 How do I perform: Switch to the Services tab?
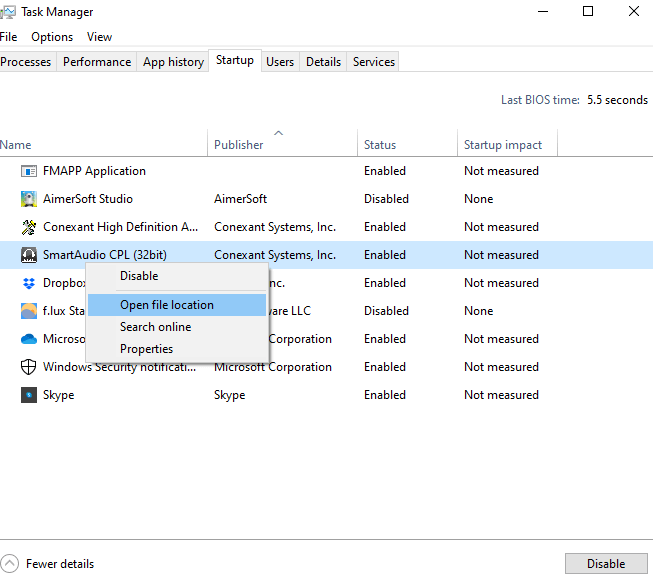[374, 62]
